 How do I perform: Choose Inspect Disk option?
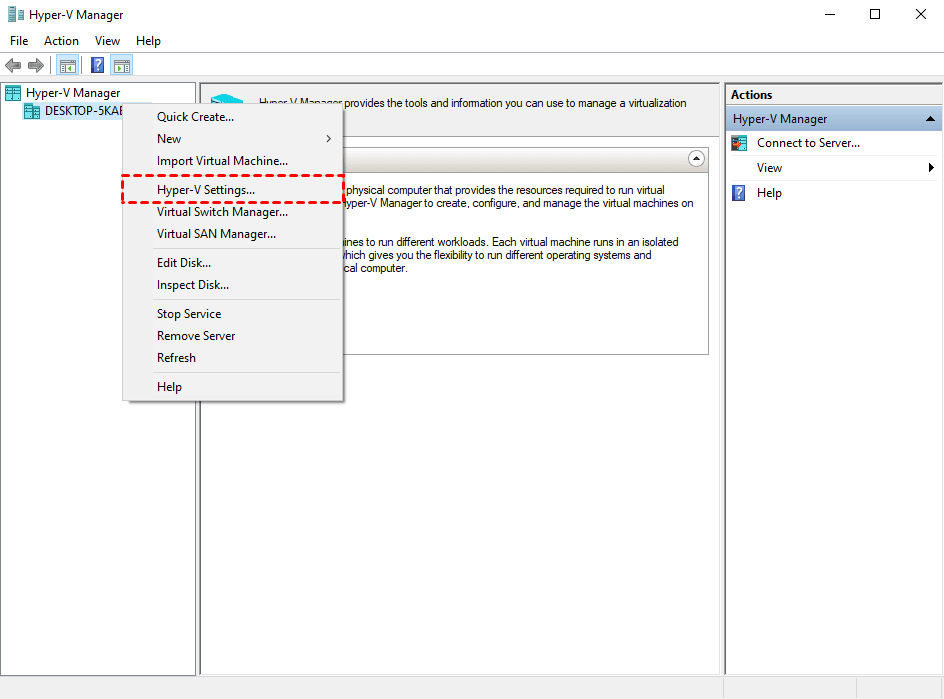coord(232,285)
